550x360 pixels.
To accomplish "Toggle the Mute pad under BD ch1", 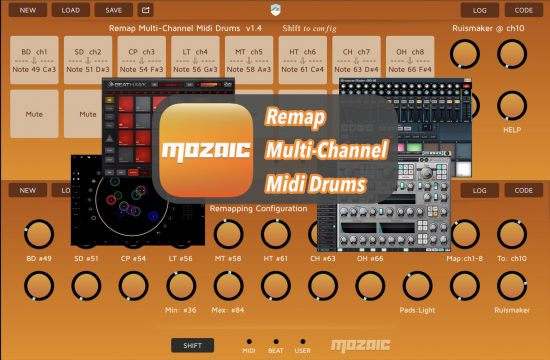I will [34, 114].
